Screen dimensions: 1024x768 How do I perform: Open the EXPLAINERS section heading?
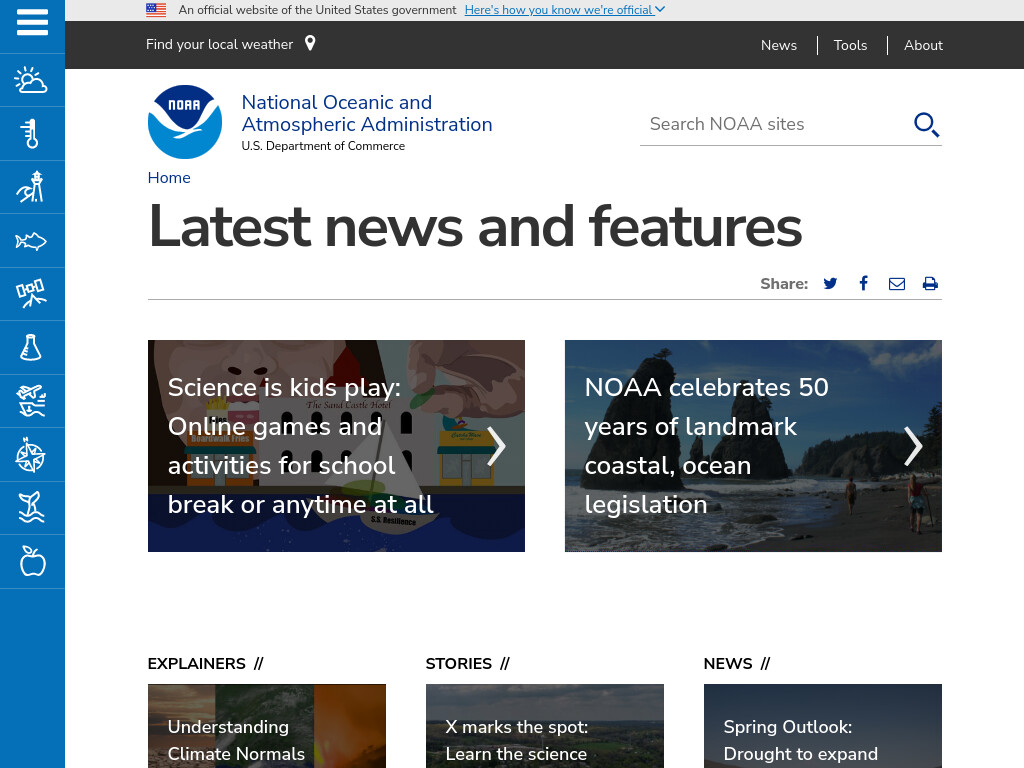coord(197,664)
